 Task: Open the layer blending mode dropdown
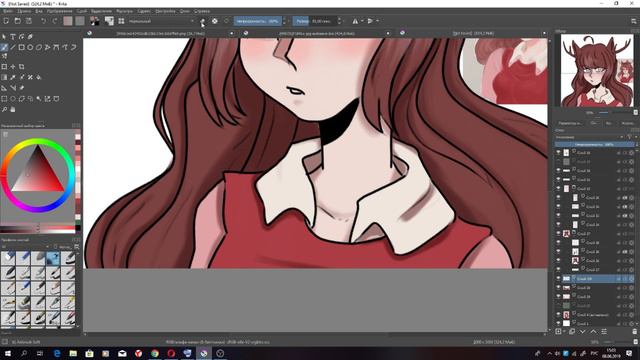(589, 137)
